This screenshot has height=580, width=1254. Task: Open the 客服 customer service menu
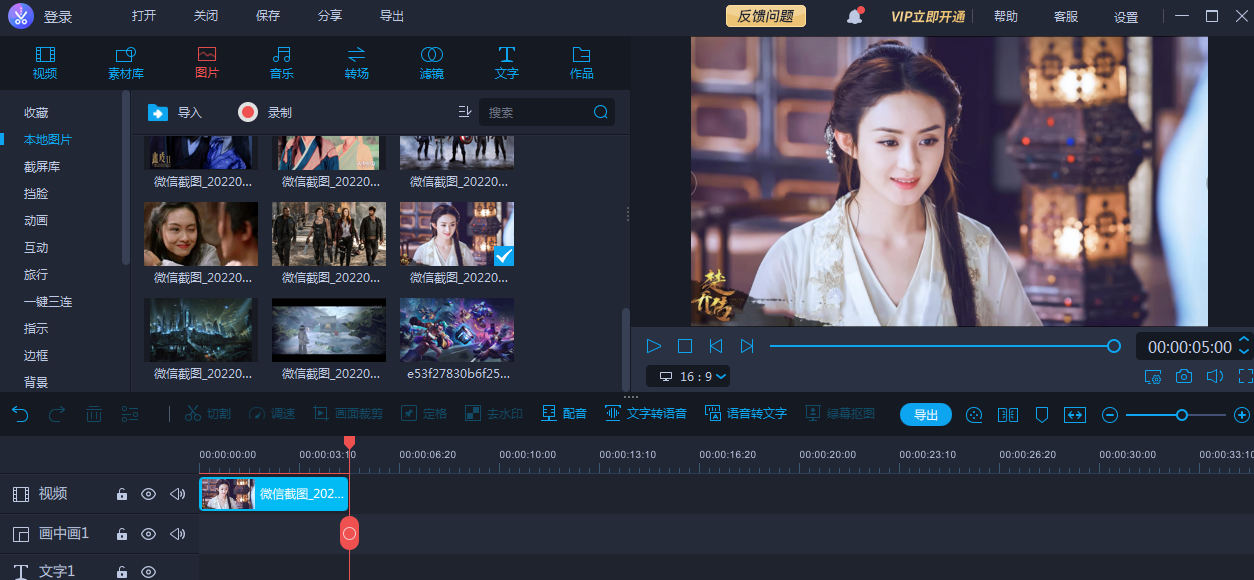coord(1066,17)
